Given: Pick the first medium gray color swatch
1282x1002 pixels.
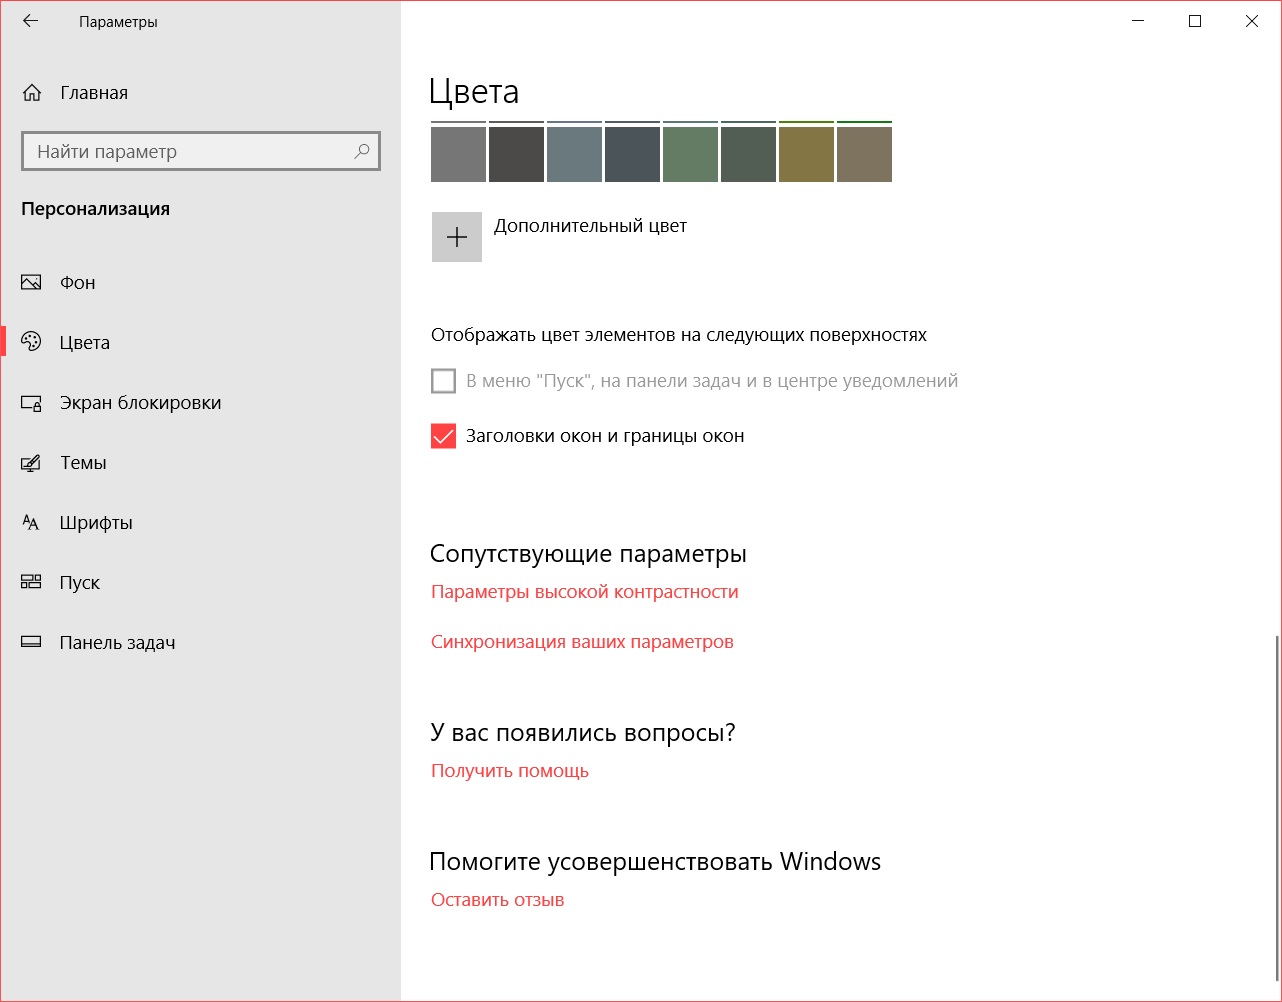Looking at the screenshot, I should pos(458,152).
